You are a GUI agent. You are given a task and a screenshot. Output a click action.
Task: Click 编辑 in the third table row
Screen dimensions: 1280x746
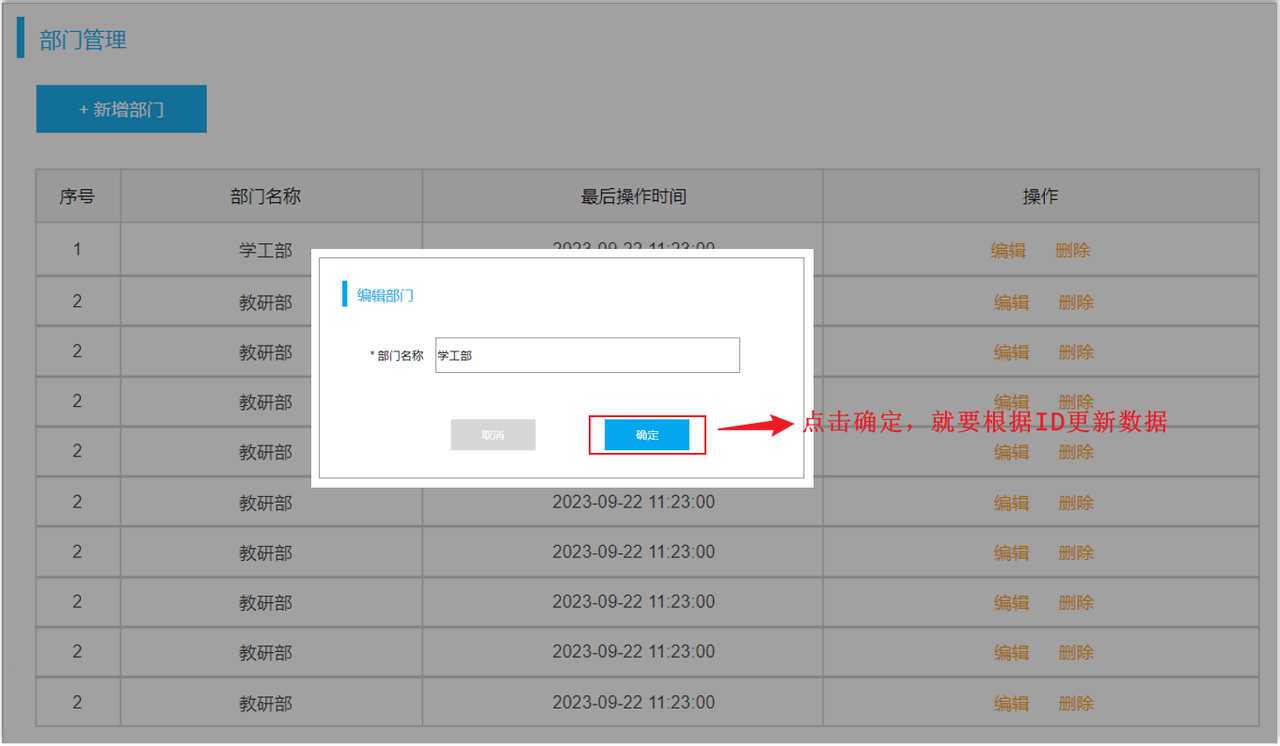(1011, 352)
